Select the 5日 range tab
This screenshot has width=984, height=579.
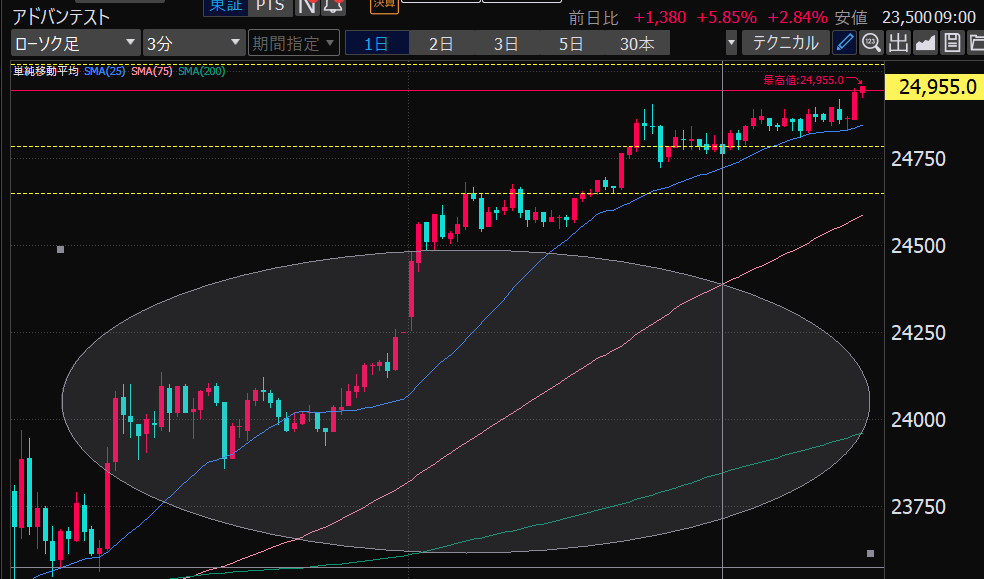pyautogui.click(x=571, y=43)
